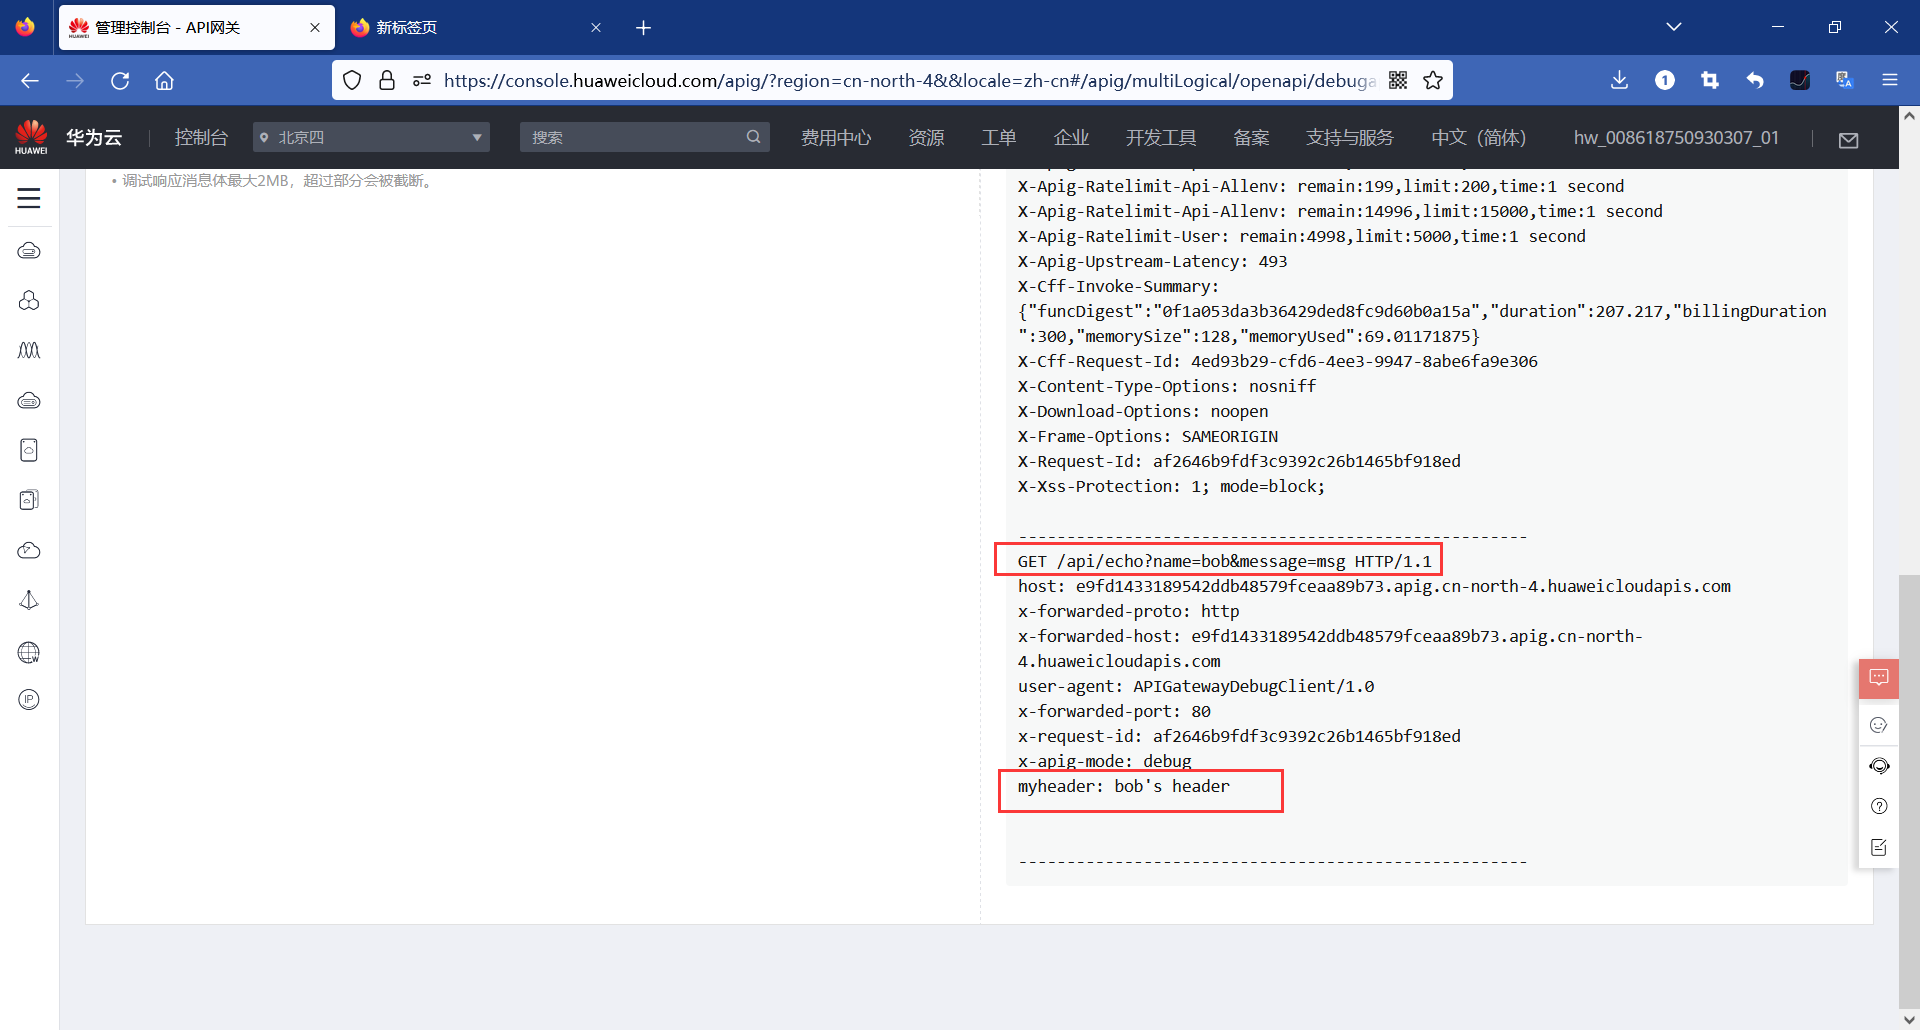Open the disk storage icon in sidebar
This screenshot has height=1030, width=1920.
click(x=29, y=450)
